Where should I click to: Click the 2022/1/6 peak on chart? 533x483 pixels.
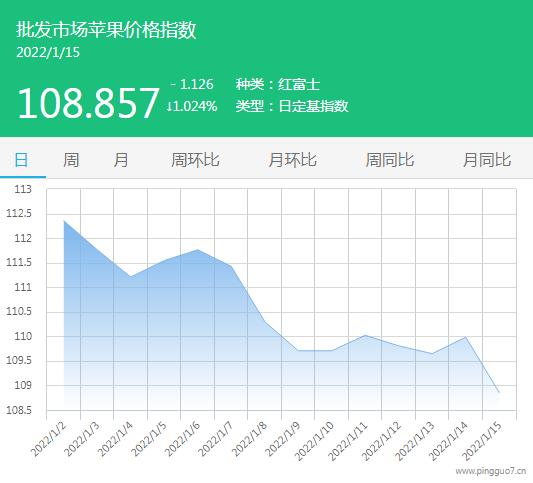[x=198, y=250]
